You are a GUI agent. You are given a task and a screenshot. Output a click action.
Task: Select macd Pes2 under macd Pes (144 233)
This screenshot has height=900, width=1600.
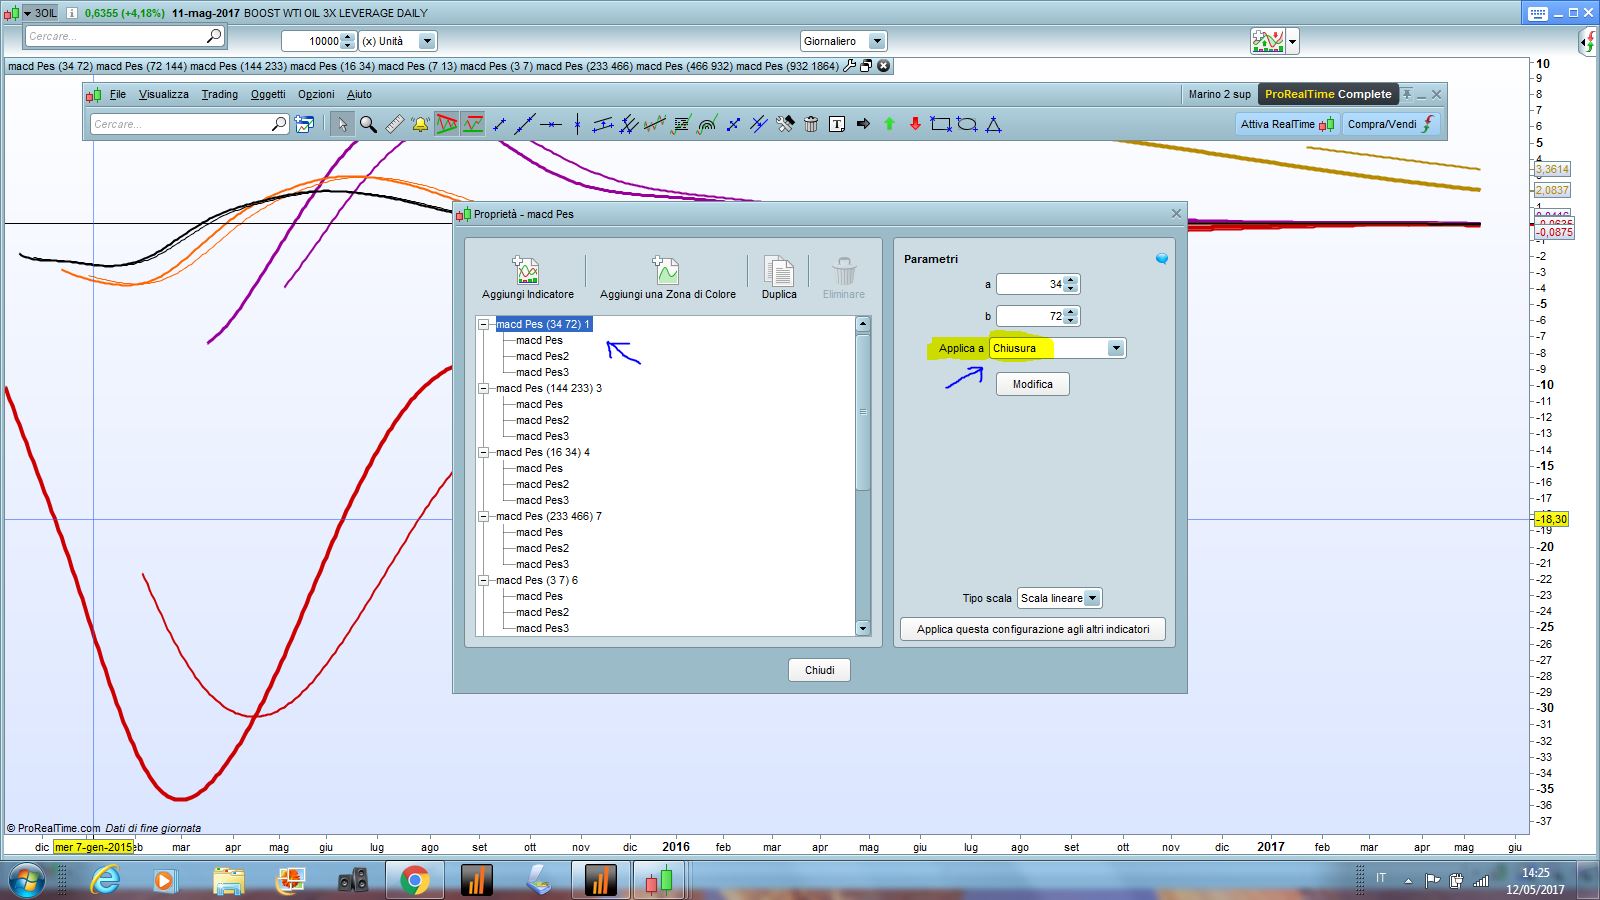tap(542, 420)
